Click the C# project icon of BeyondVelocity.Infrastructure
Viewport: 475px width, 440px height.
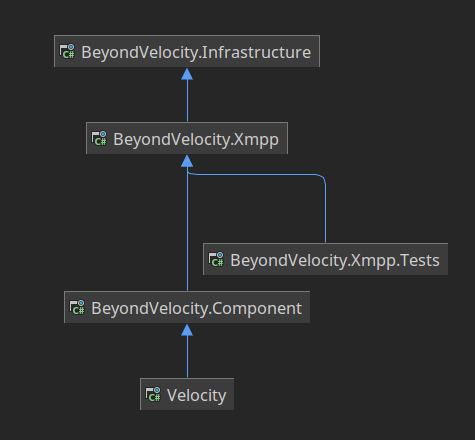point(67,52)
